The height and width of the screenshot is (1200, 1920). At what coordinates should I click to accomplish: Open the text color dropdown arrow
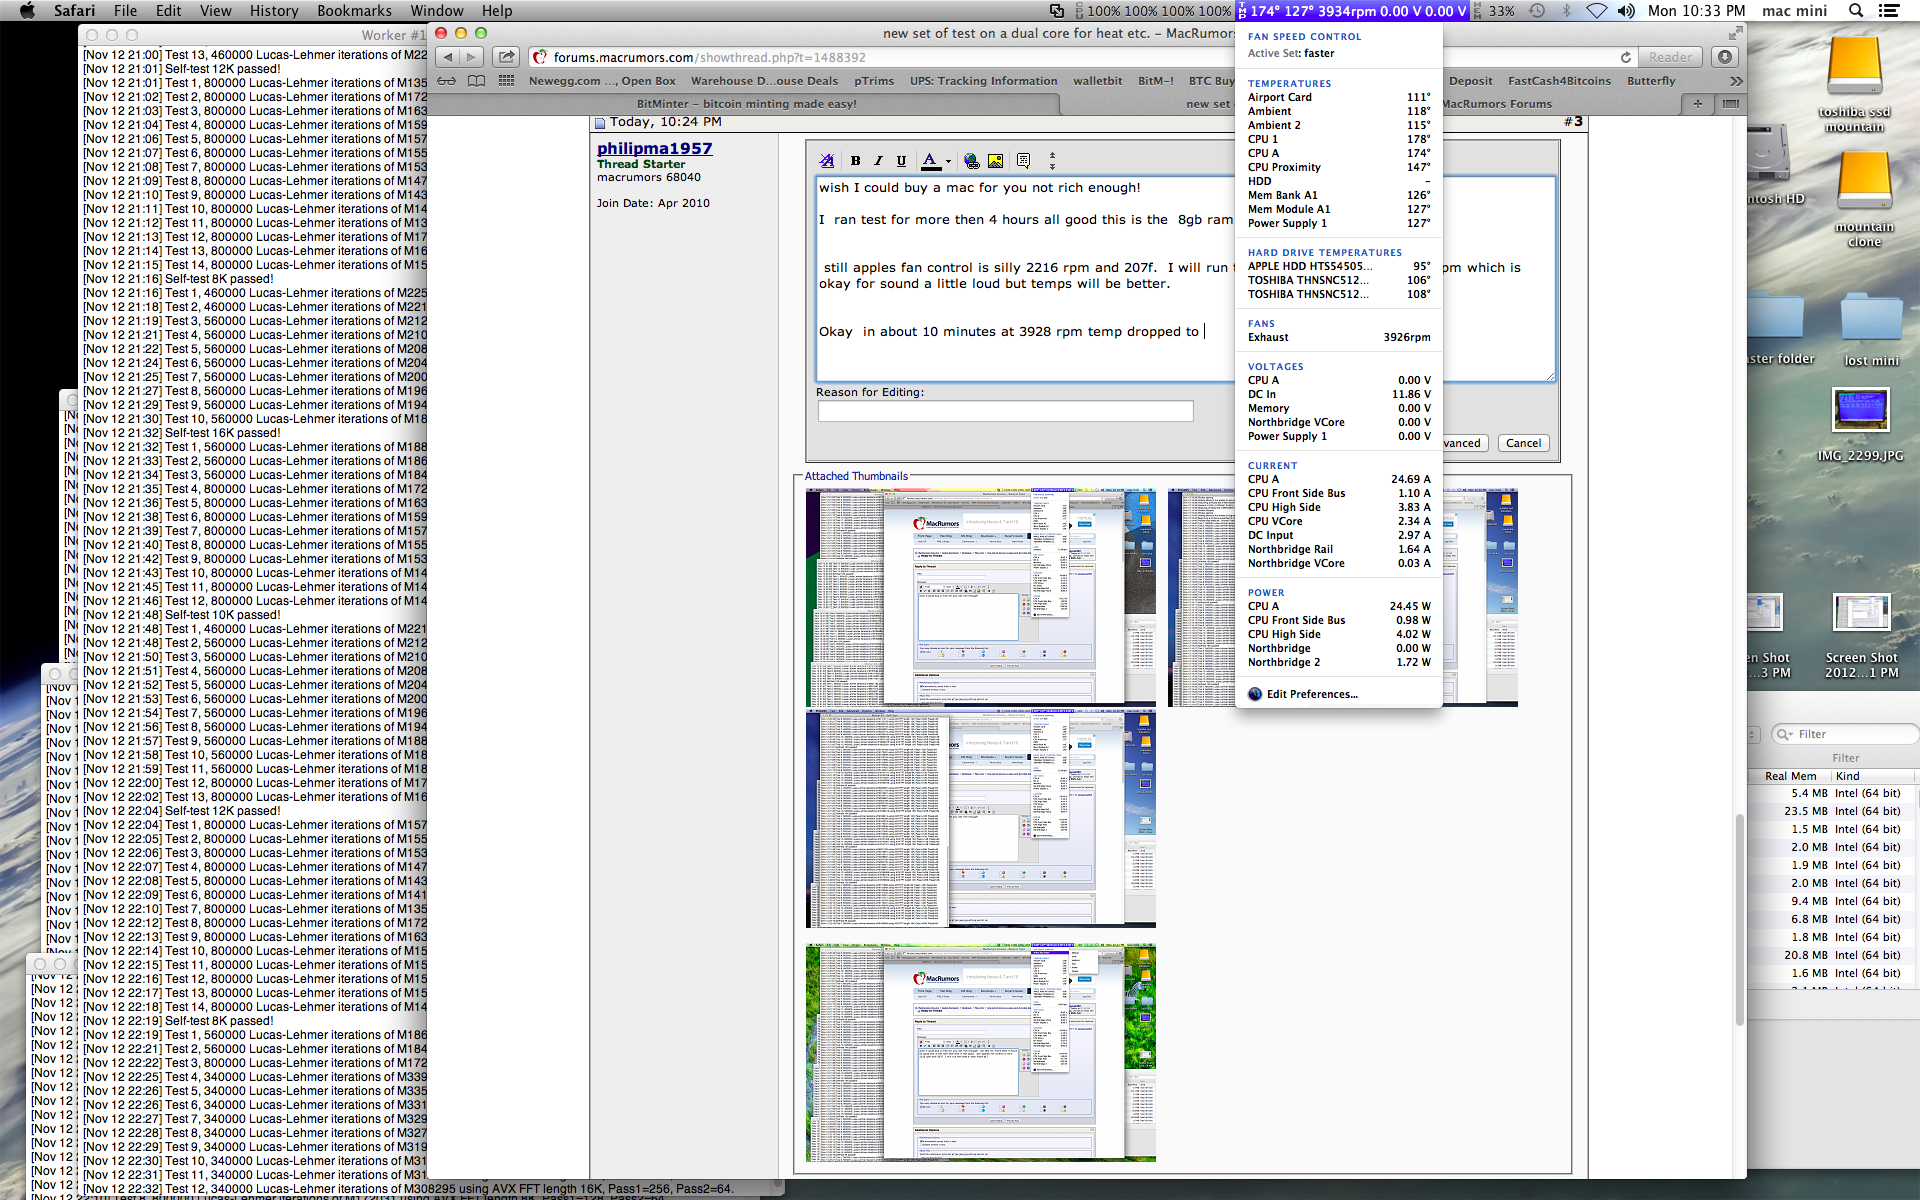point(948,161)
